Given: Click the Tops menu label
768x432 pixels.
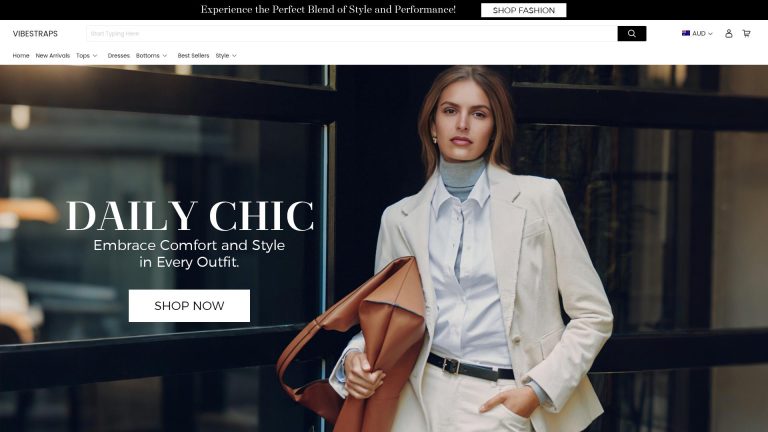Looking at the screenshot, I should click(x=83, y=56).
